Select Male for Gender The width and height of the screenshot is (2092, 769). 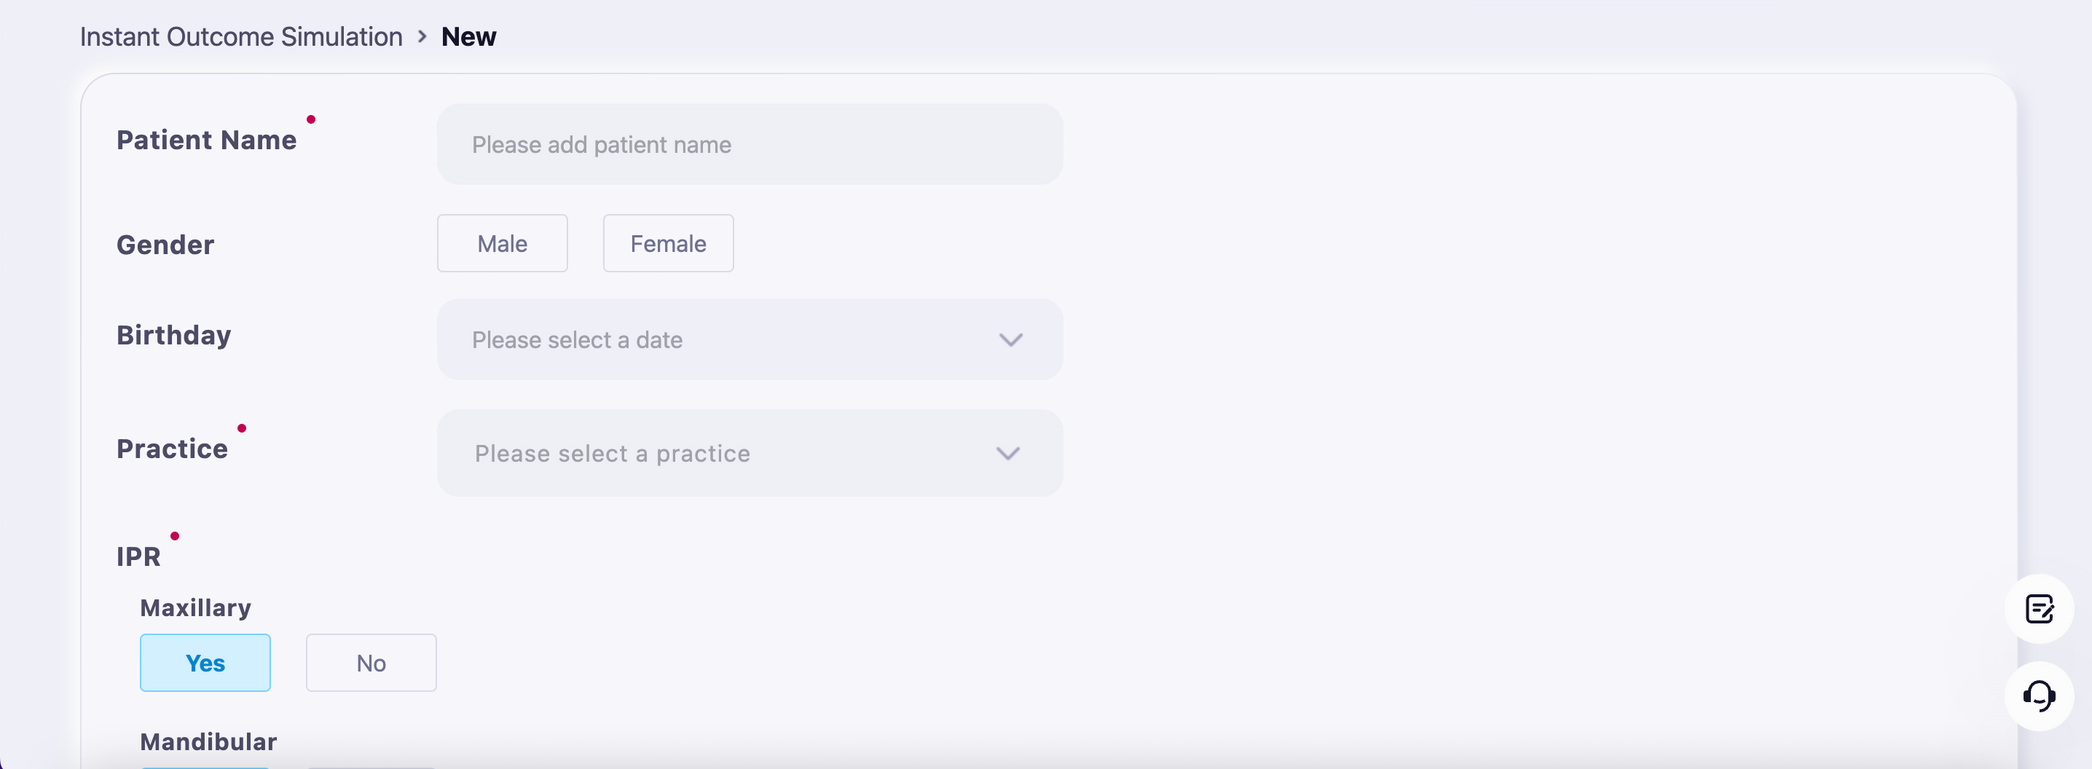(x=502, y=243)
